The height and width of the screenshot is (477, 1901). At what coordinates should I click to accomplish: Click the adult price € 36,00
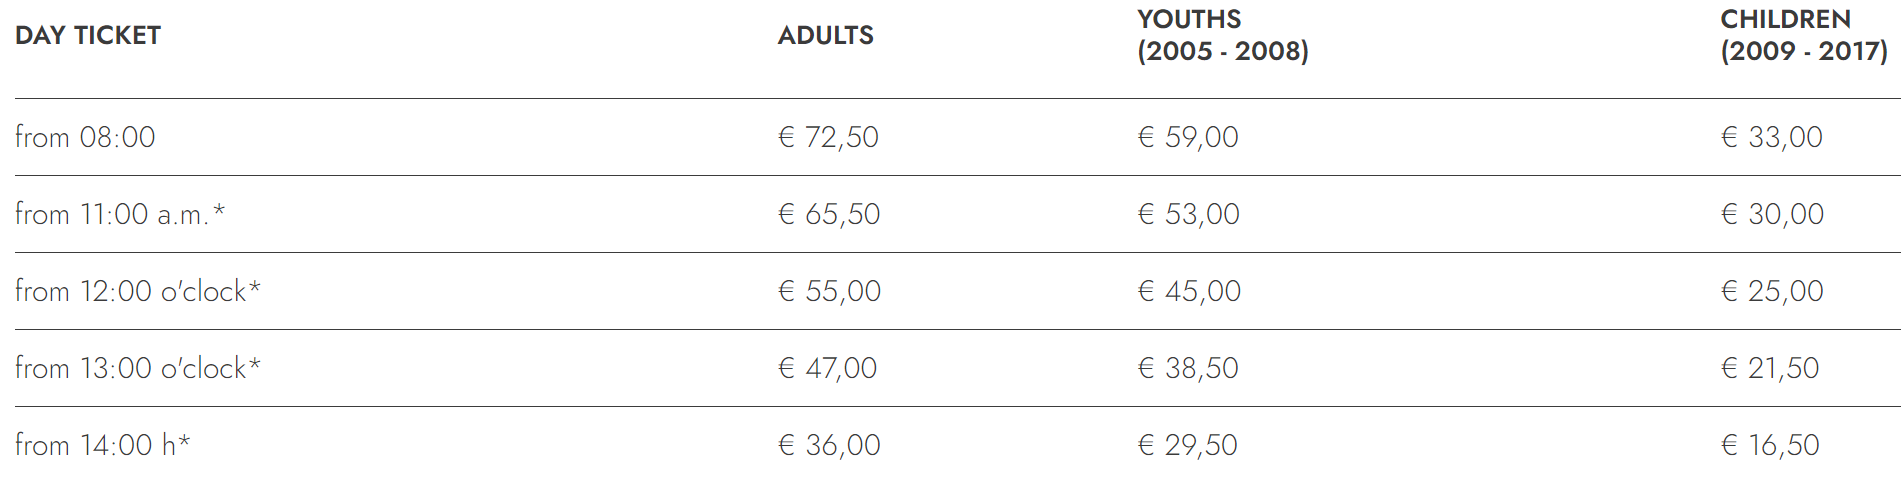[x=829, y=445]
